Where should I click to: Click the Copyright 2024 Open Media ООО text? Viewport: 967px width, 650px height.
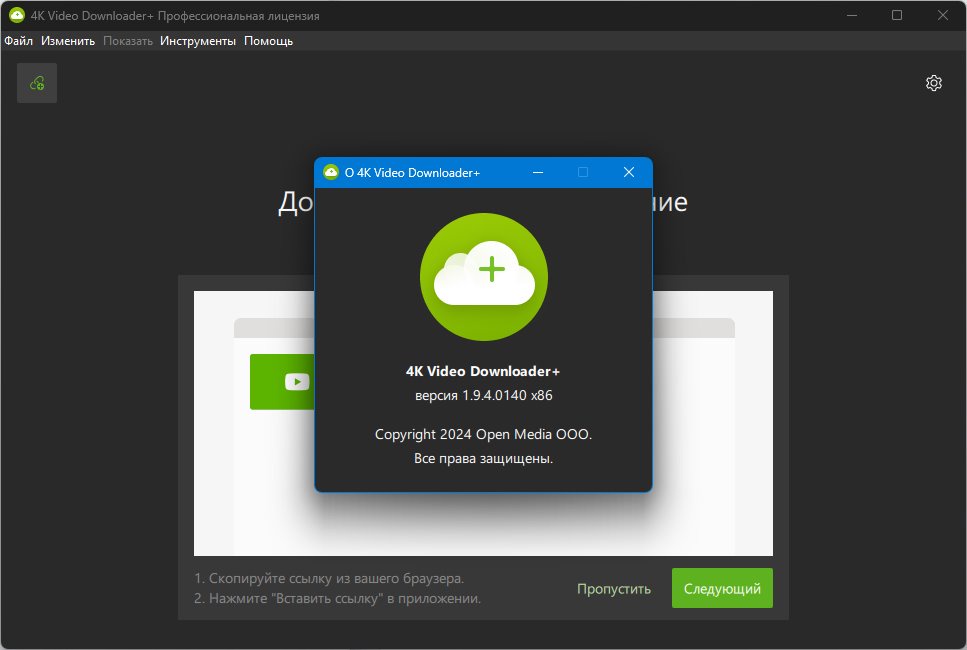(x=484, y=434)
